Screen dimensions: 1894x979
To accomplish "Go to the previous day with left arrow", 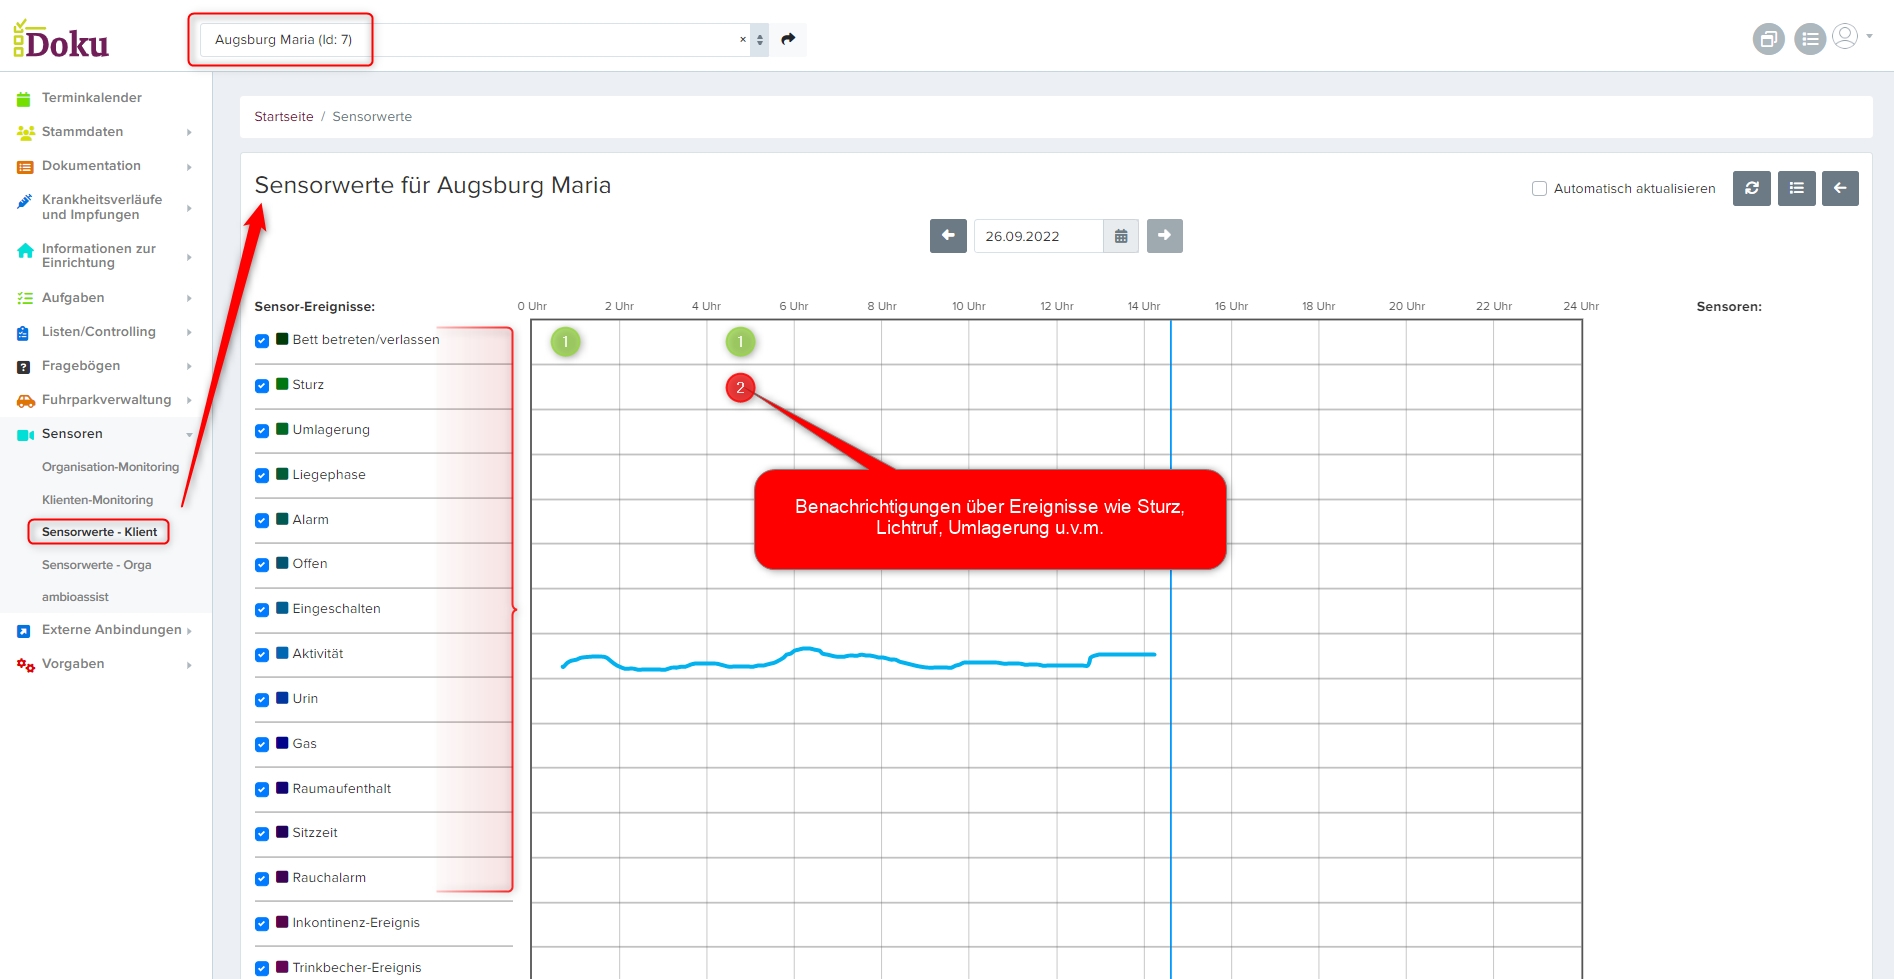I will tap(948, 236).
